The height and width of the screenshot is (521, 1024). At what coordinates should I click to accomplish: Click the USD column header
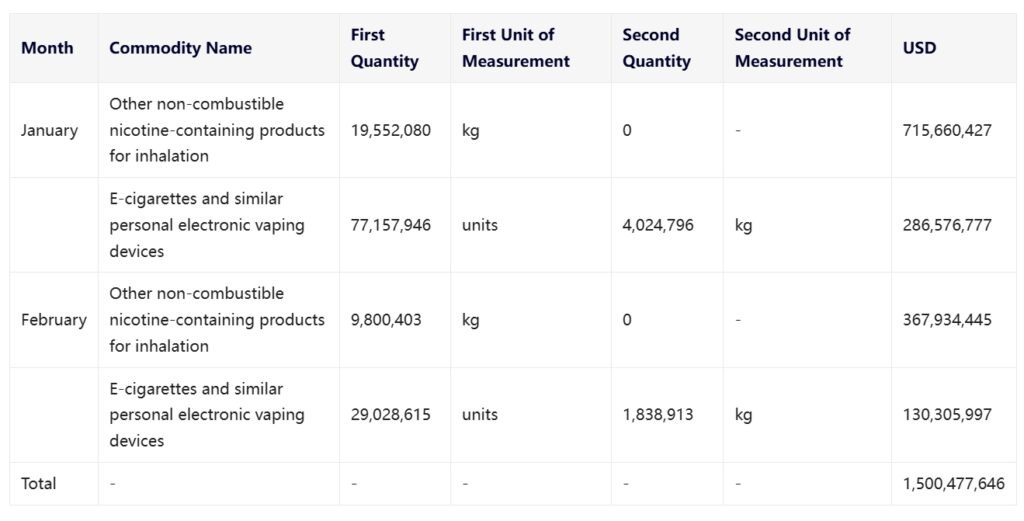919,48
